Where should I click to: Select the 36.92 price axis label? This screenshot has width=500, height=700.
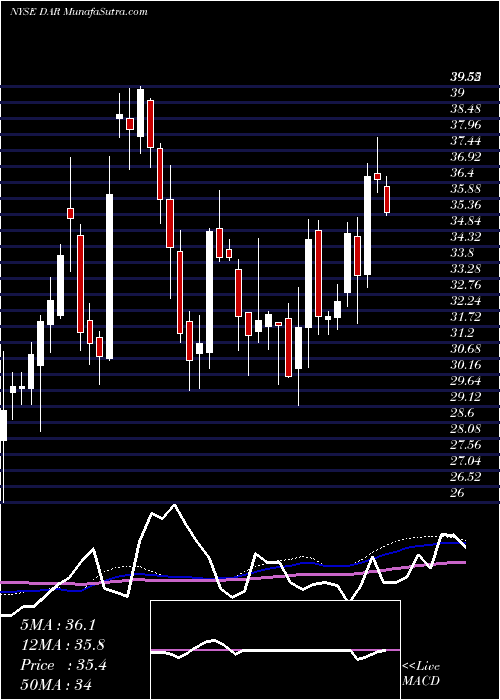click(465, 157)
